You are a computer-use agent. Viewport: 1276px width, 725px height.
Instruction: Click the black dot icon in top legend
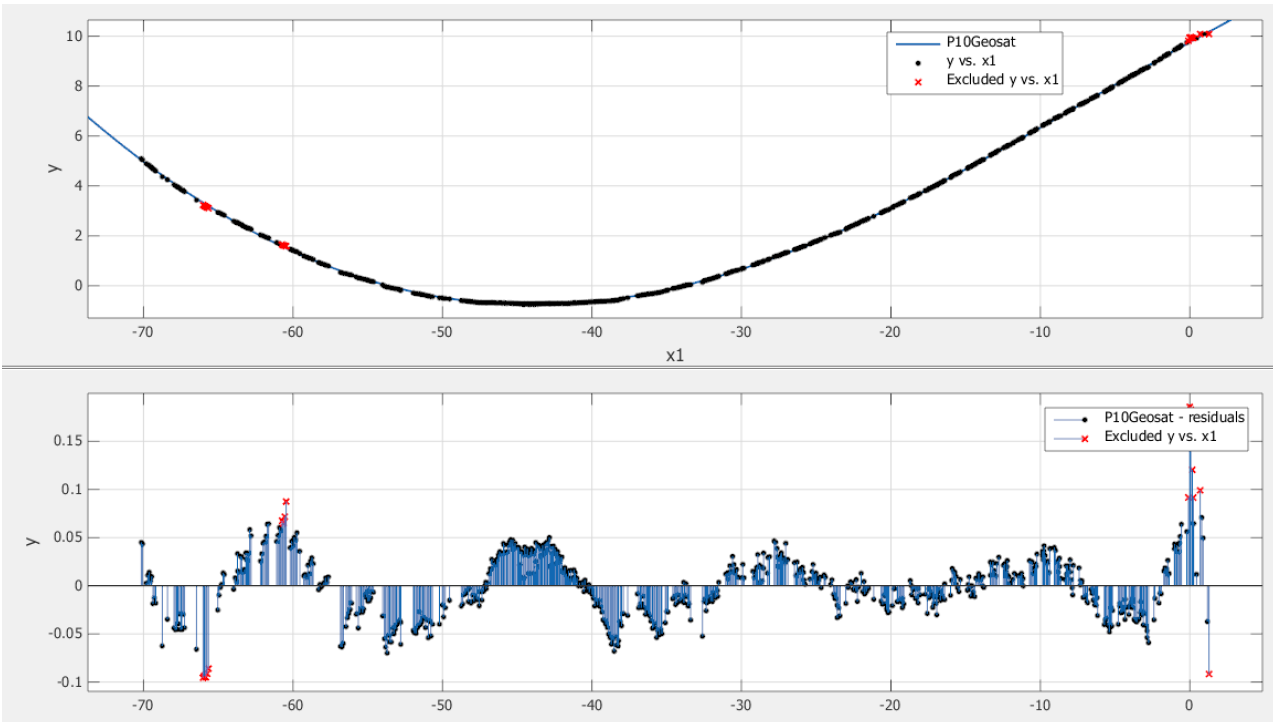(x=917, y=62)
